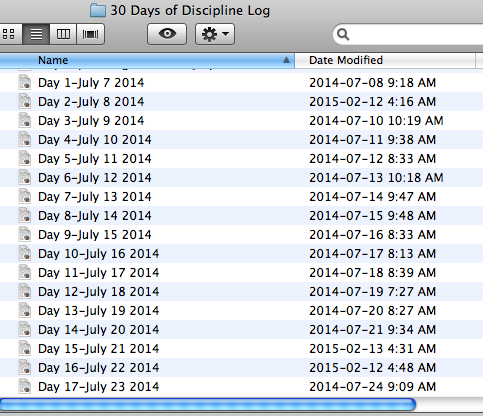Click file icon of Day 17-July 23 2014

[x=25, y=386]
